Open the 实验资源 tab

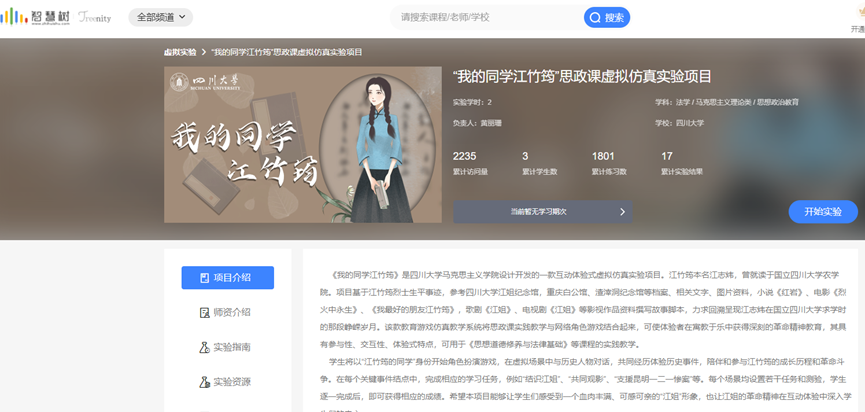[x=227, y=382]
